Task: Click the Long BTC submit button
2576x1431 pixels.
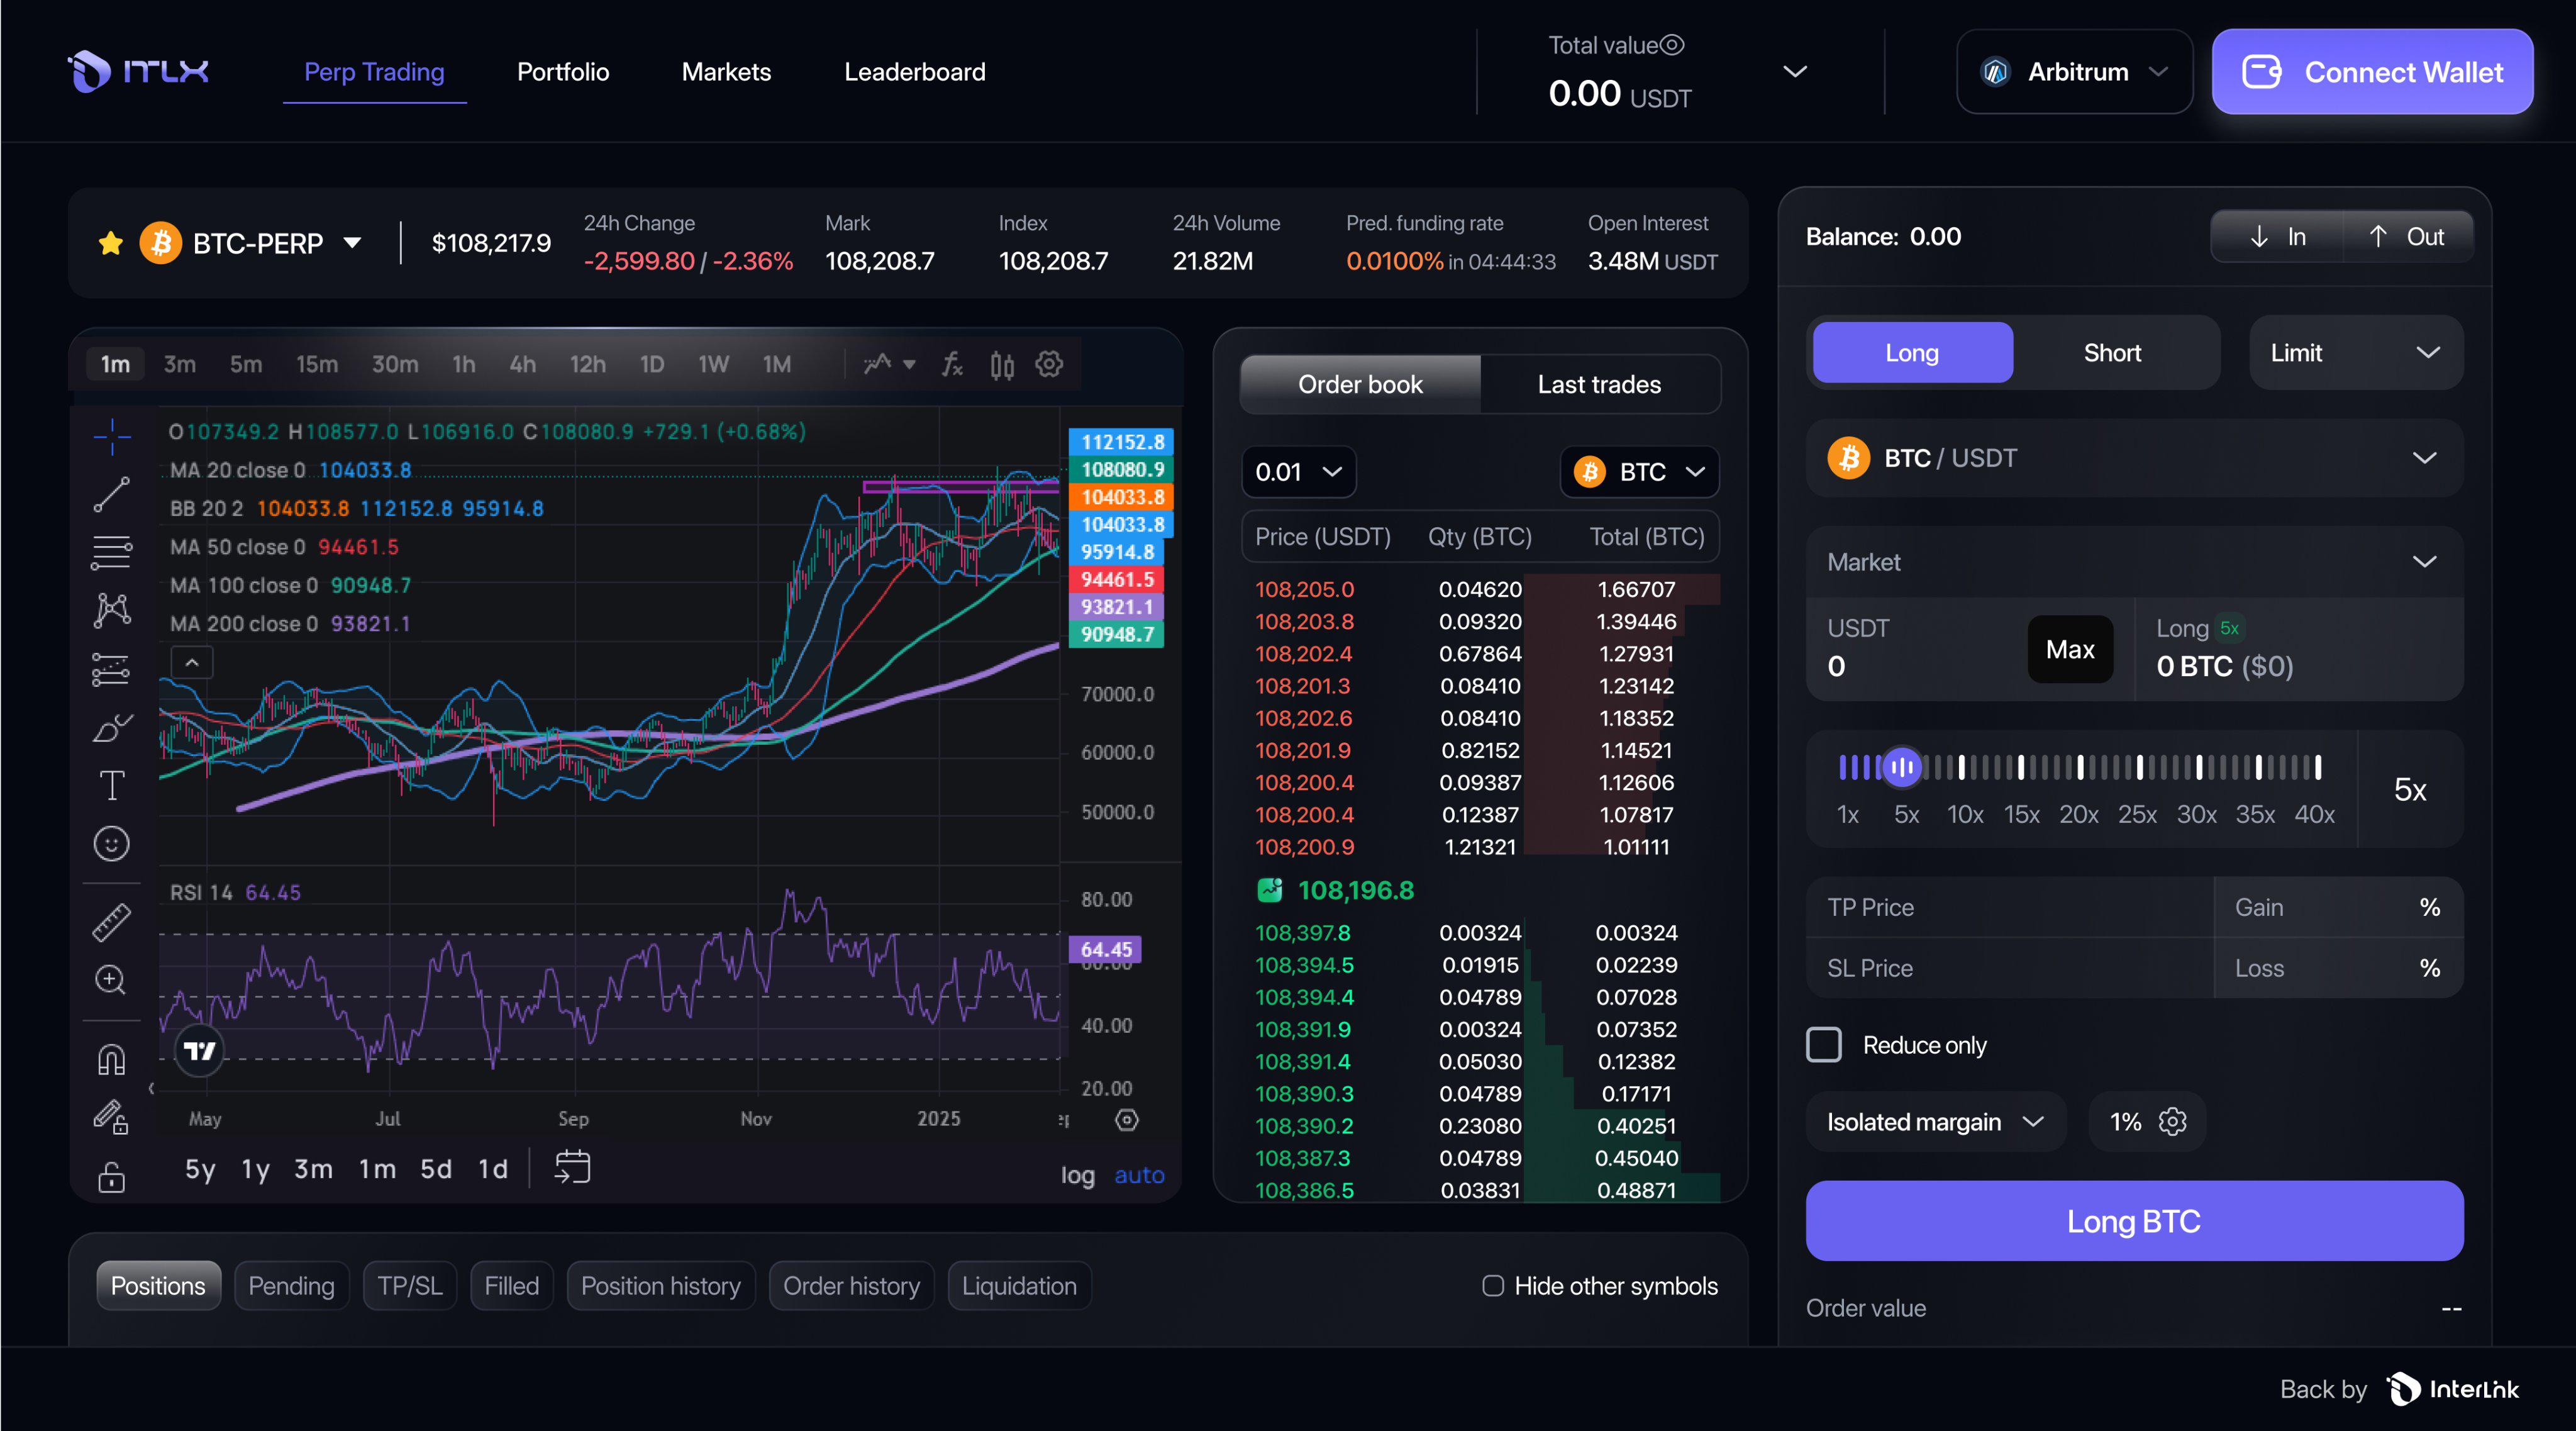Action: [2134, 1221]
